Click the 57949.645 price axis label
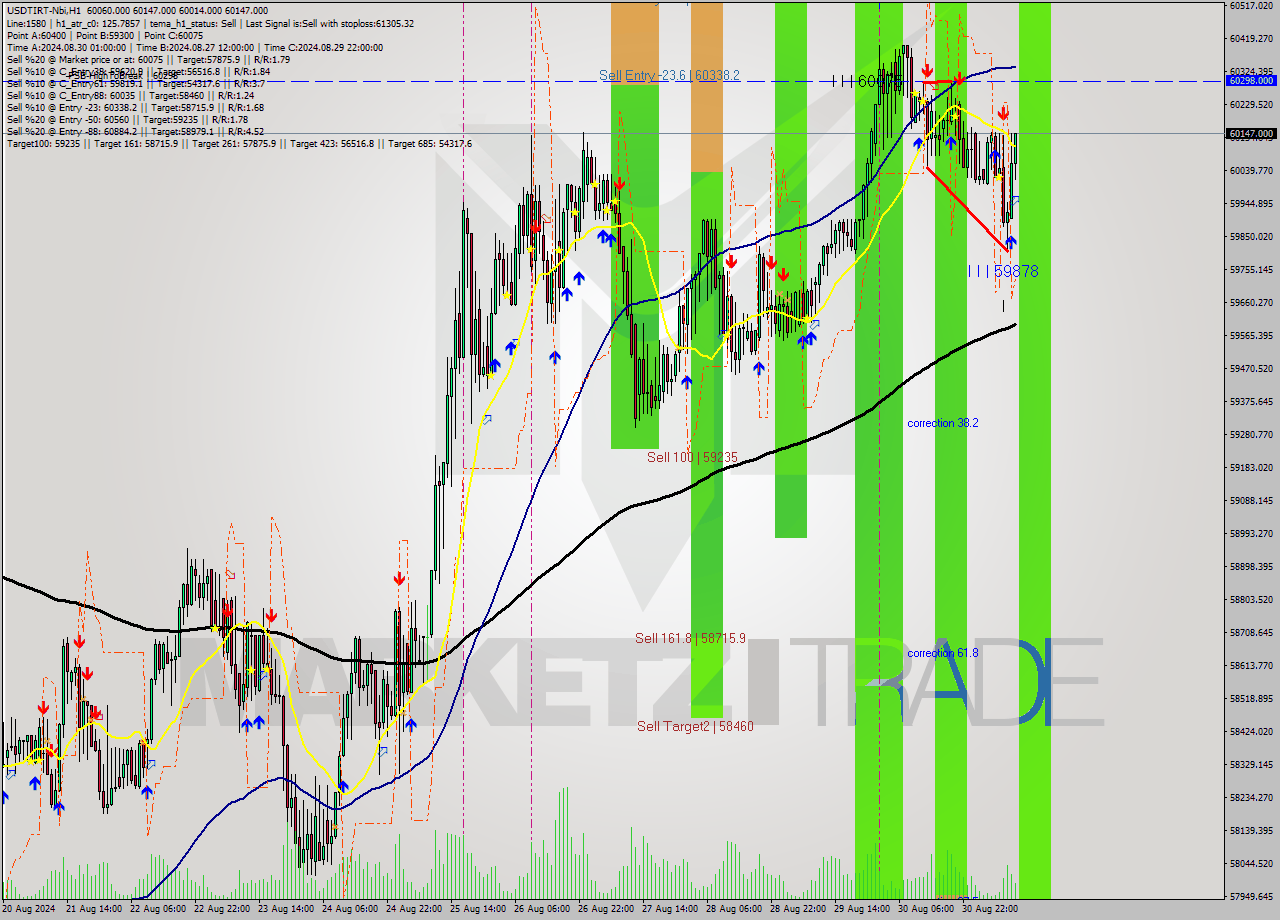The height and width of the screenshot is (920, 1280). coord(1250,896)
